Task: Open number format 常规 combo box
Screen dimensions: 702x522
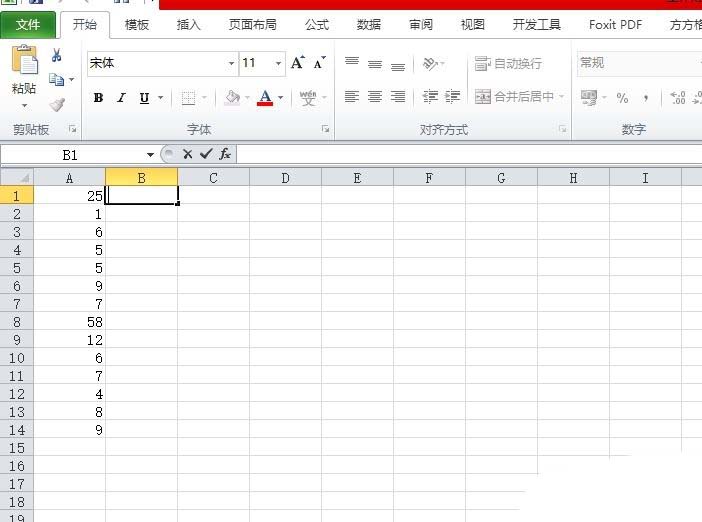Action: (639, 63)
